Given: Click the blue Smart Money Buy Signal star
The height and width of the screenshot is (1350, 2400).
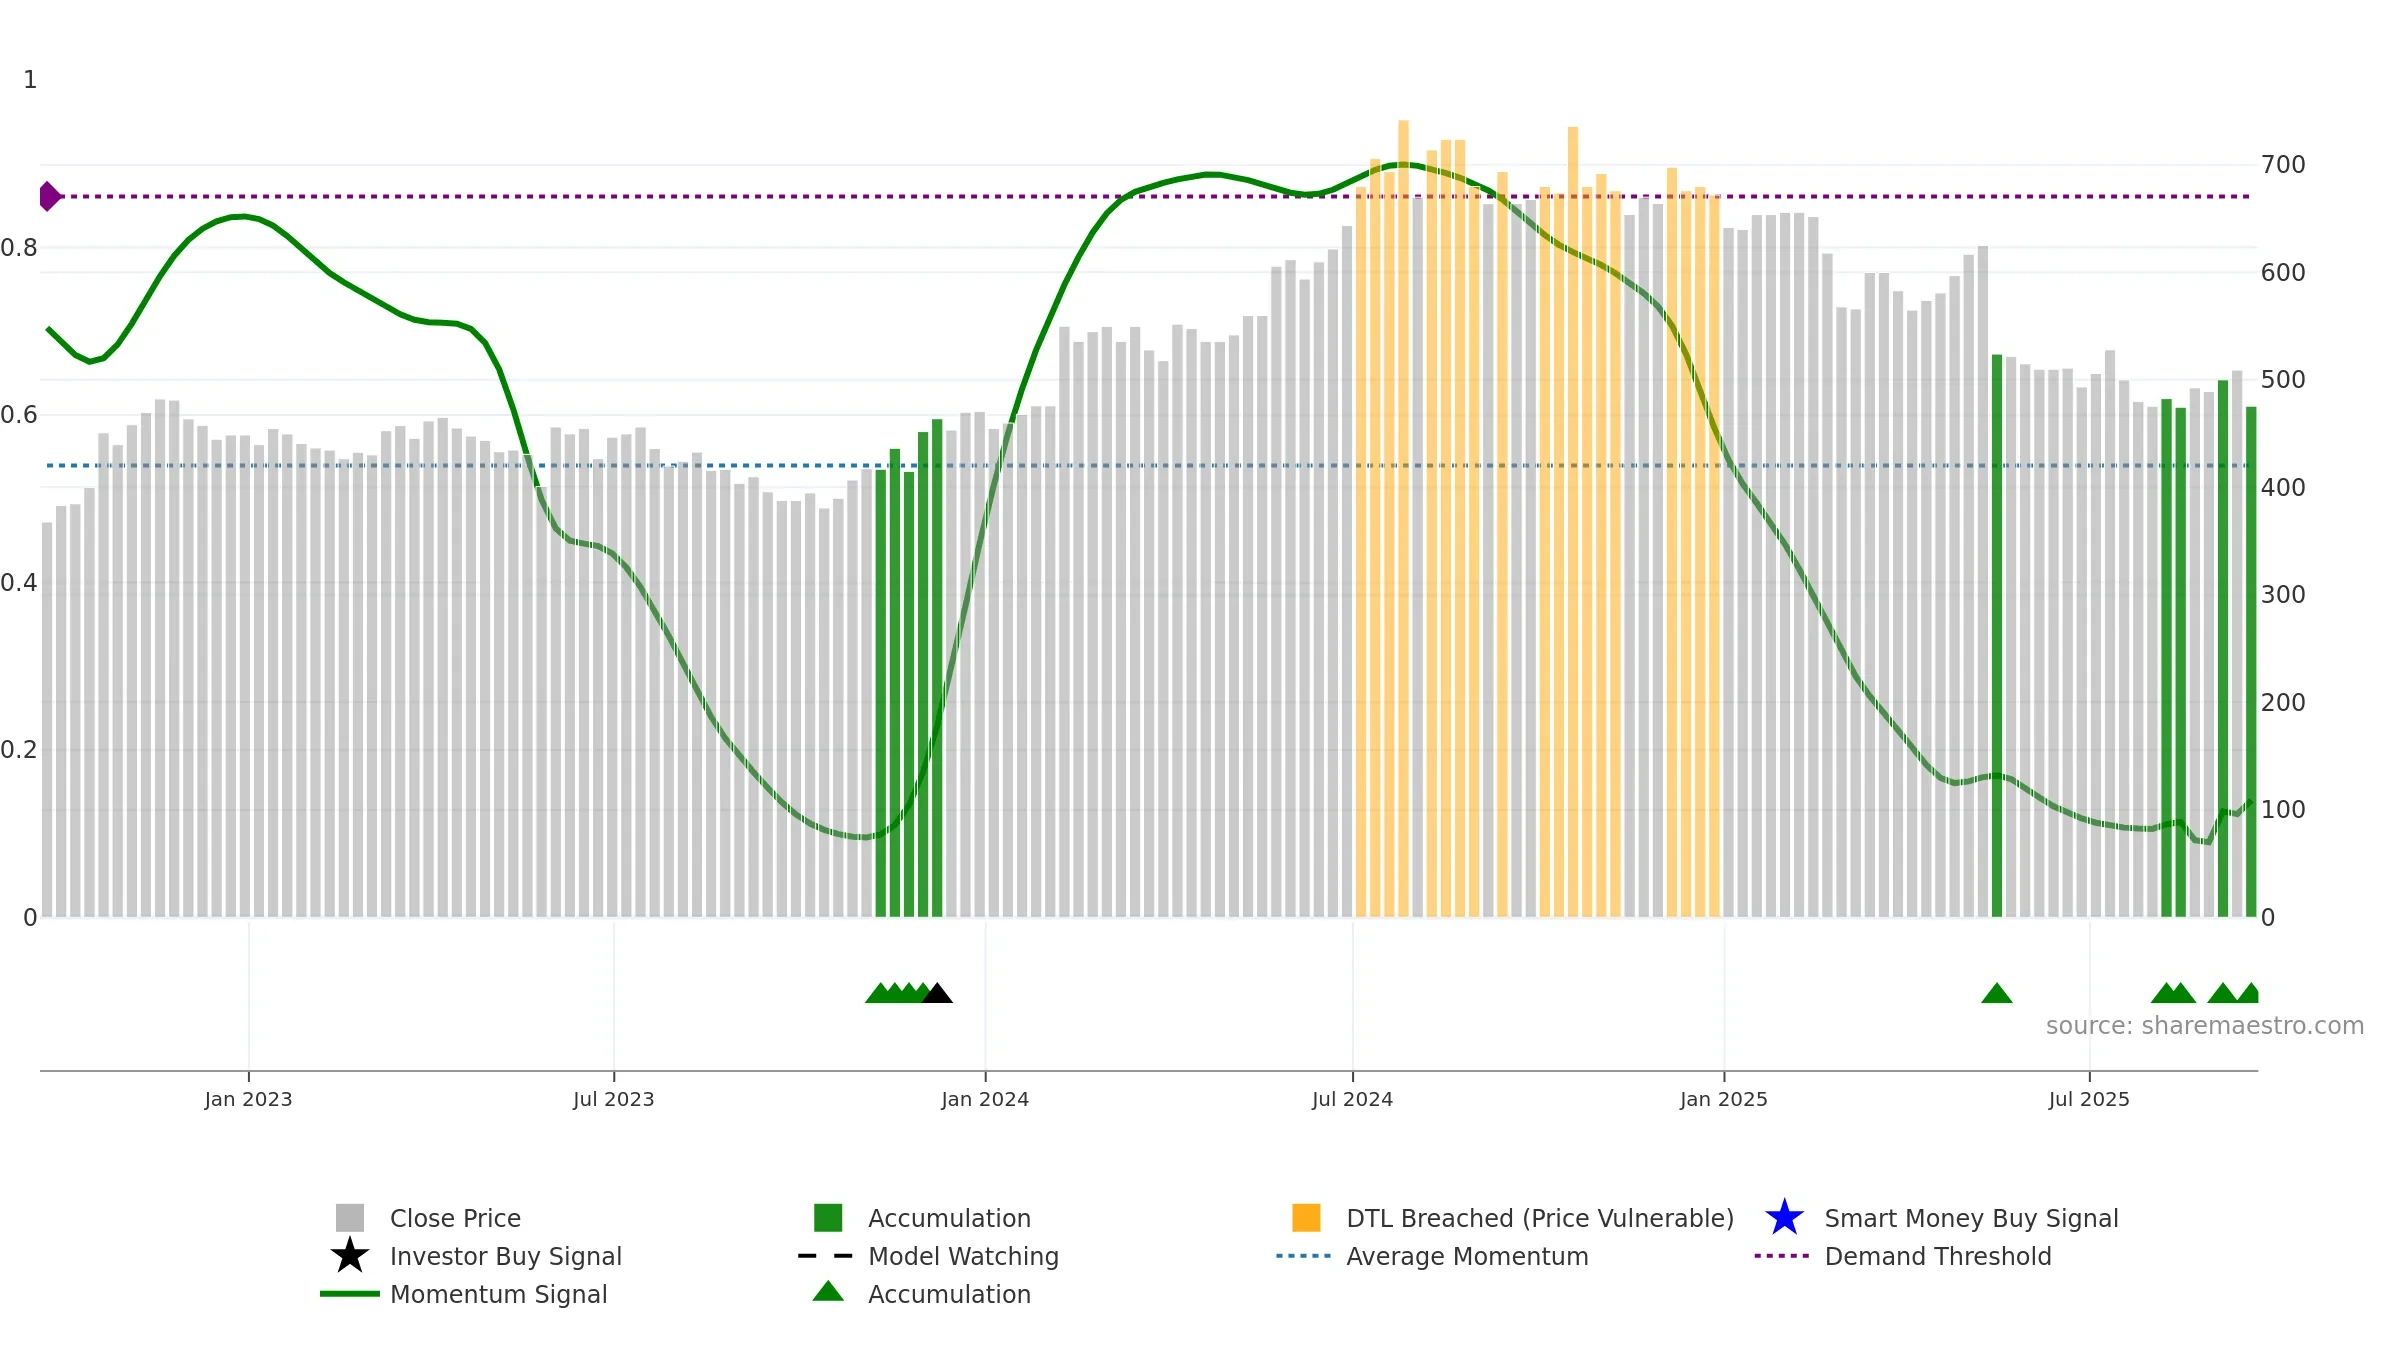Looking at the screenshot, I should click(x=1784, y=1218).
